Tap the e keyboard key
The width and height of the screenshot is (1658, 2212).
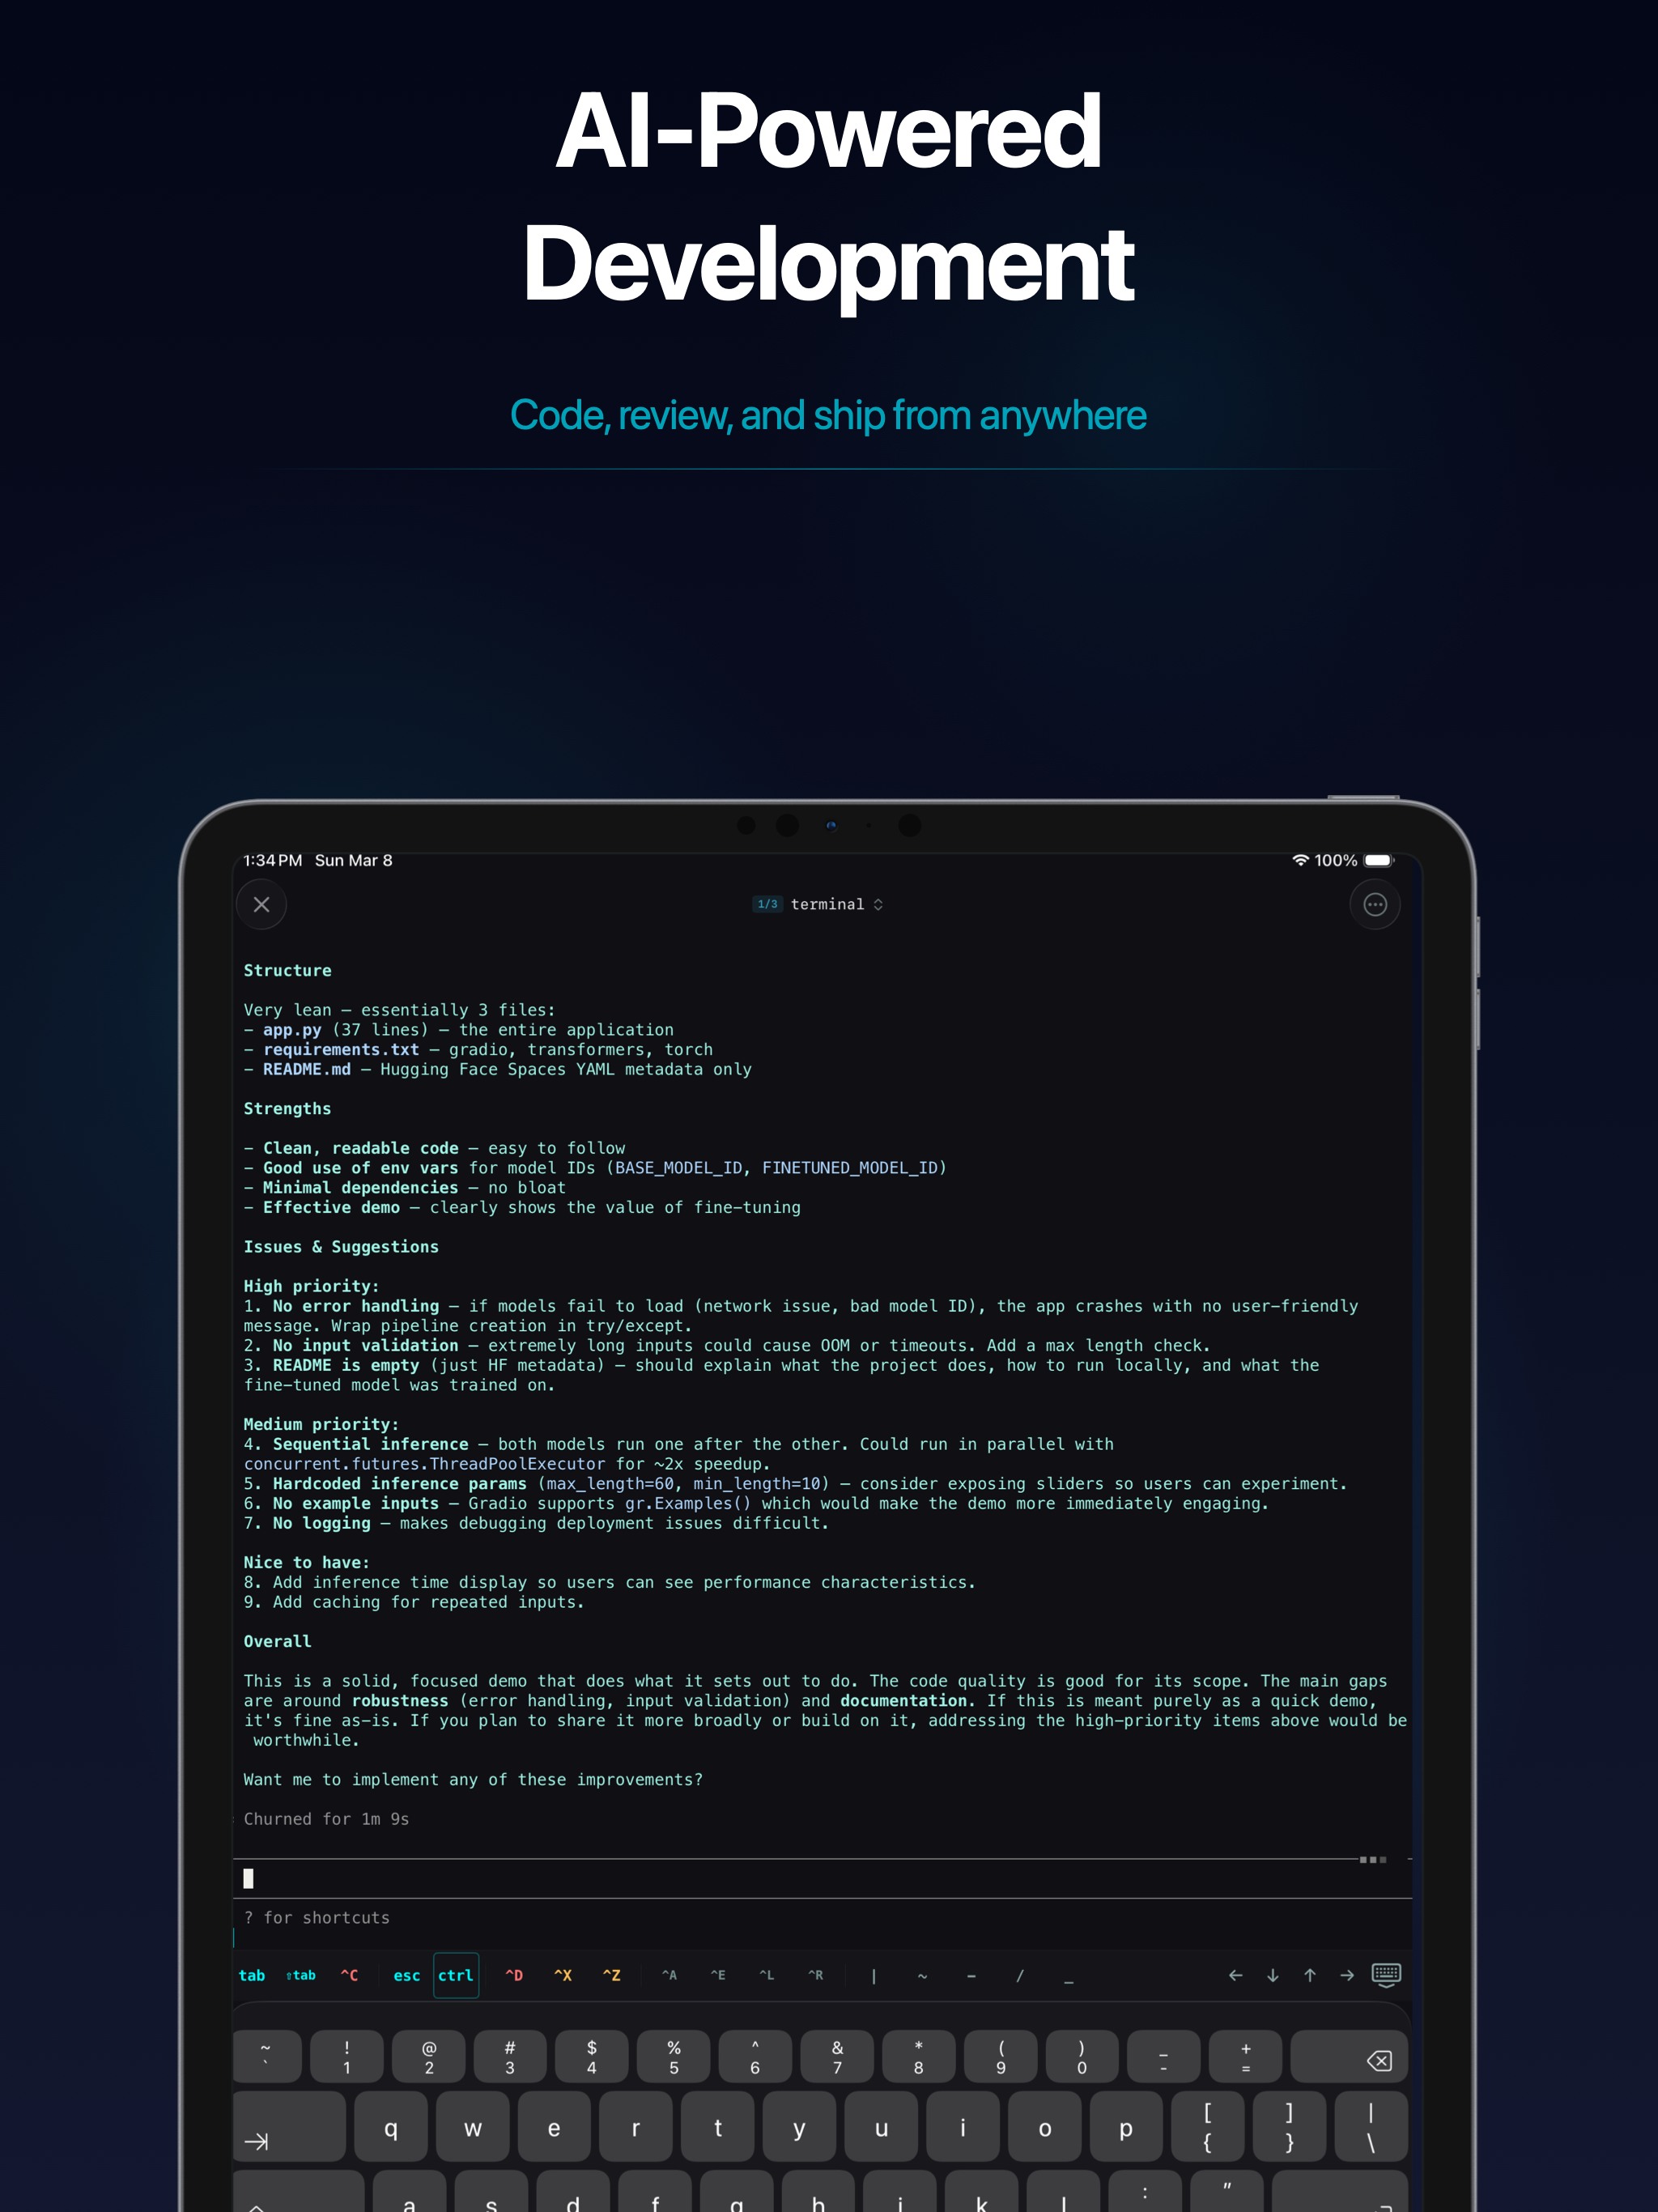[554, 2126]
